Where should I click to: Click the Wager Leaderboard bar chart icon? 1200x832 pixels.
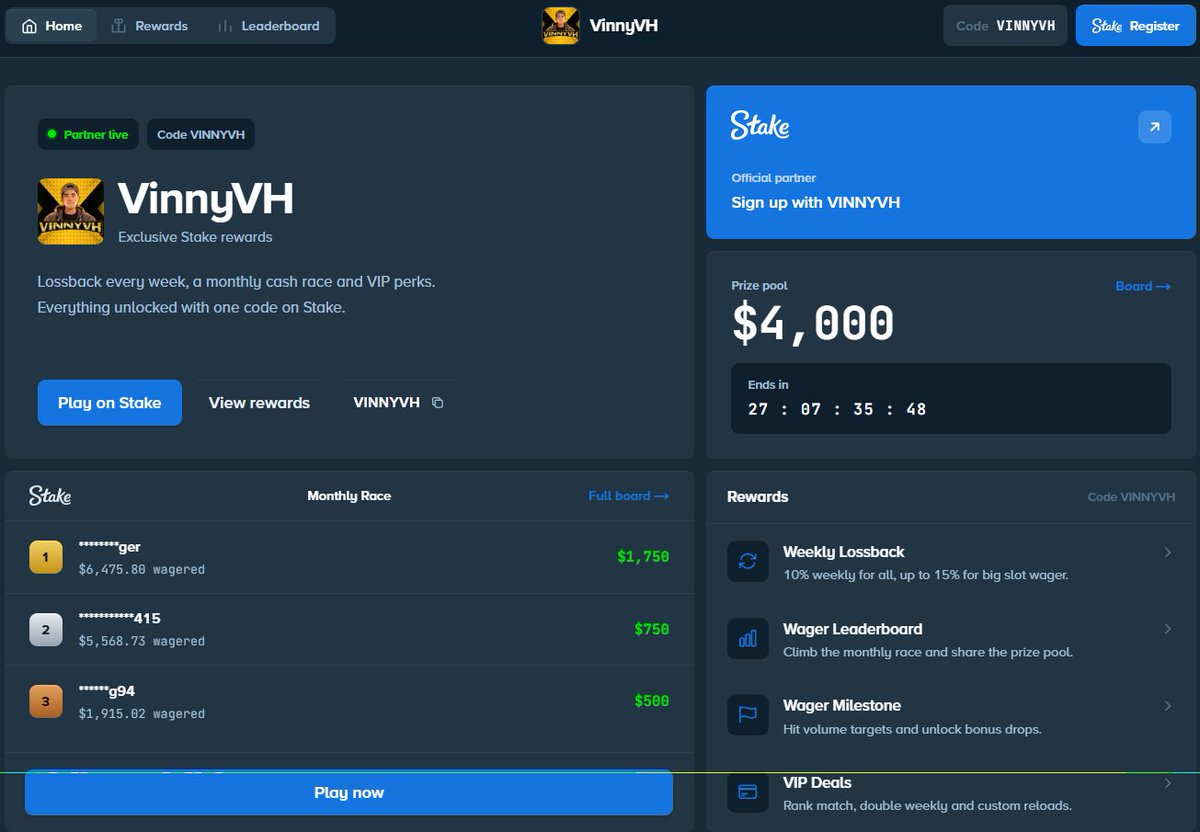(748, 639)
